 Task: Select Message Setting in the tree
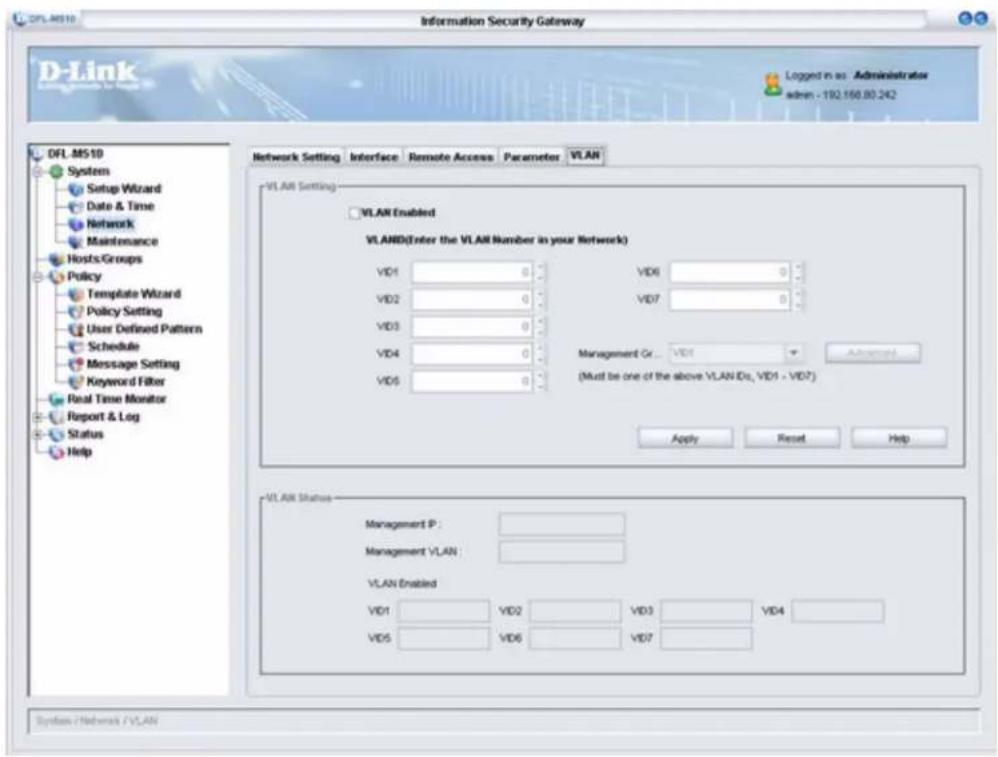pyautogui.click(x=133, y=364)
